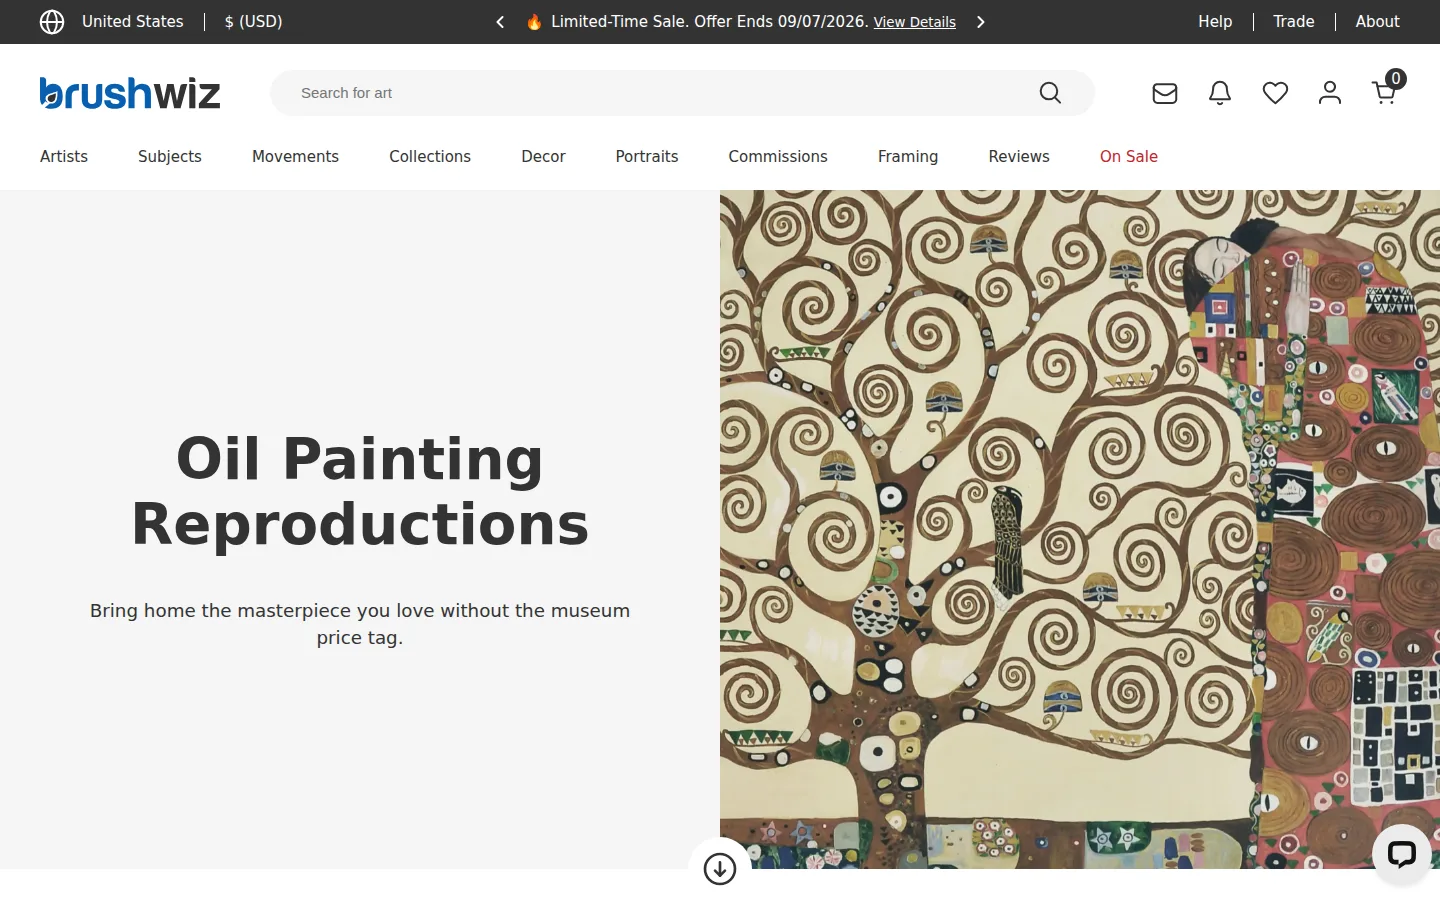Open the Movements menu

pyautogui.click(x=295, y=157)
